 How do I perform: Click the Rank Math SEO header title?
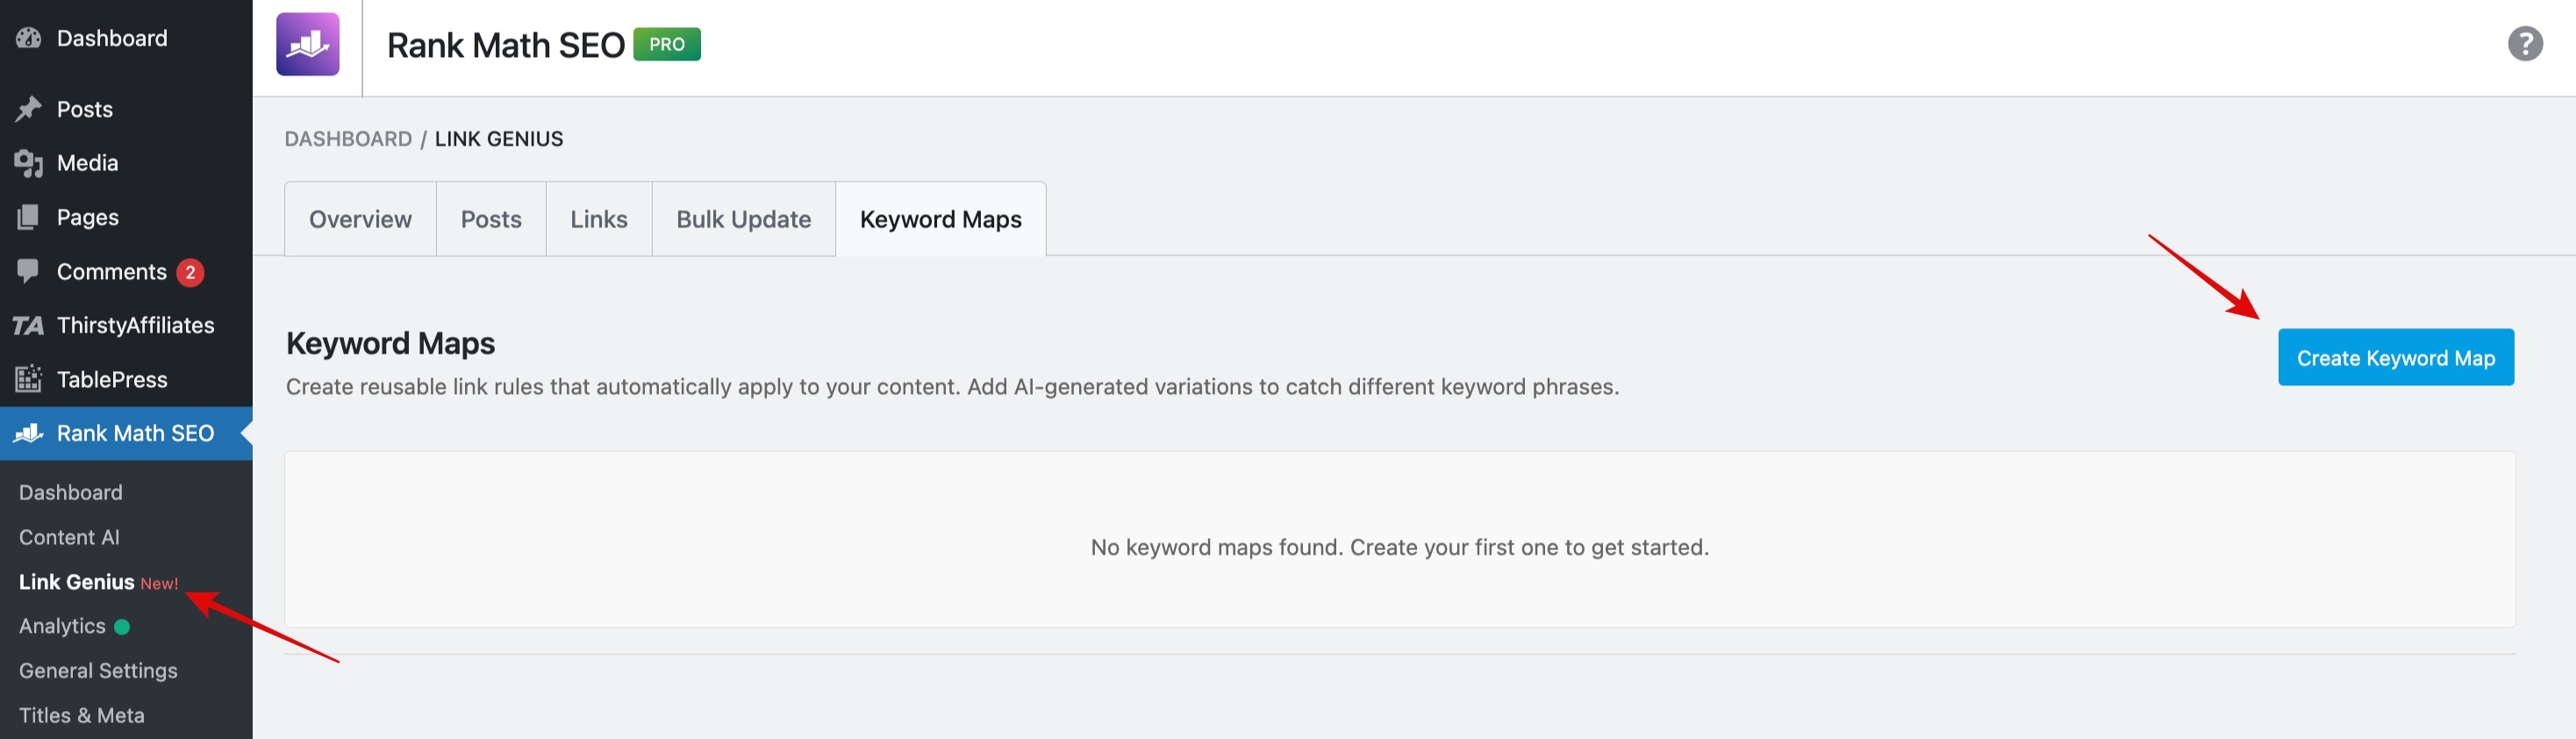point(506,45)
